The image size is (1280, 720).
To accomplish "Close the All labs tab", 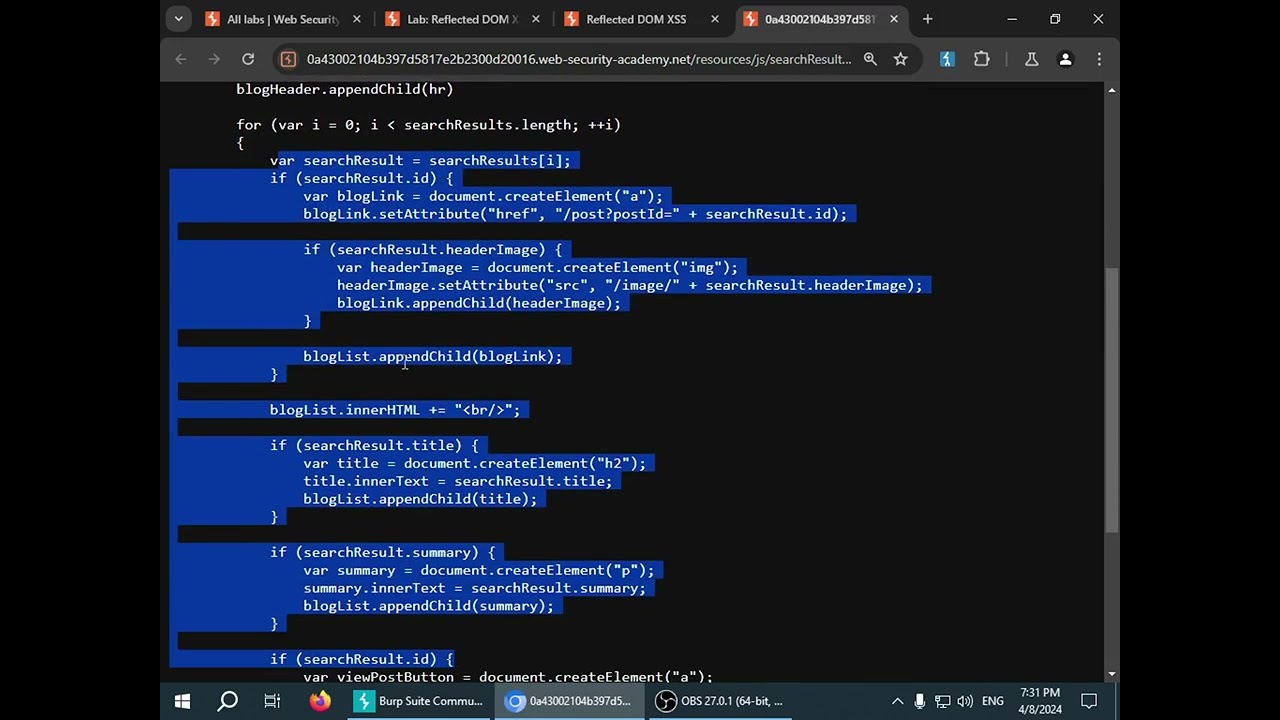I will coord(356,19).
